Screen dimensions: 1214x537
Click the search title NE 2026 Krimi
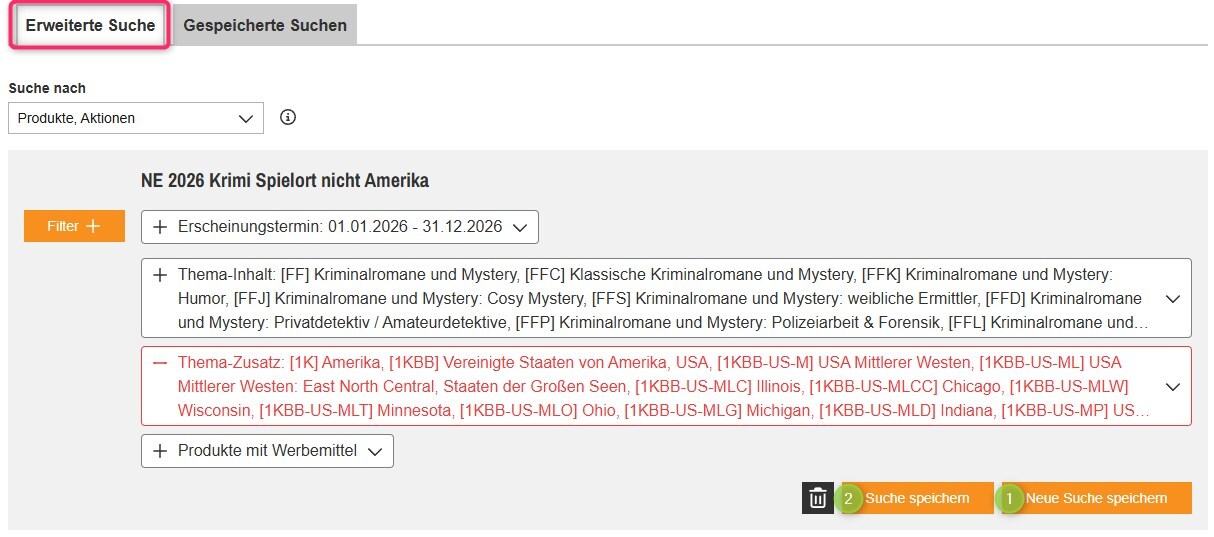click(285, 181)
